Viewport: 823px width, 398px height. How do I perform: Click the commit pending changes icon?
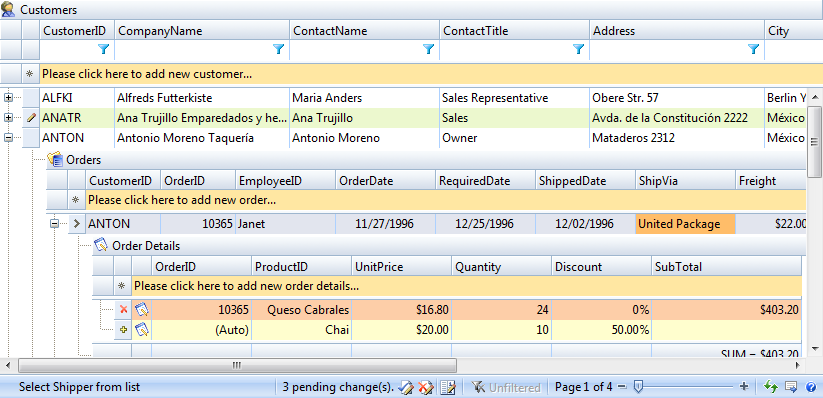[x=406, y=387]
